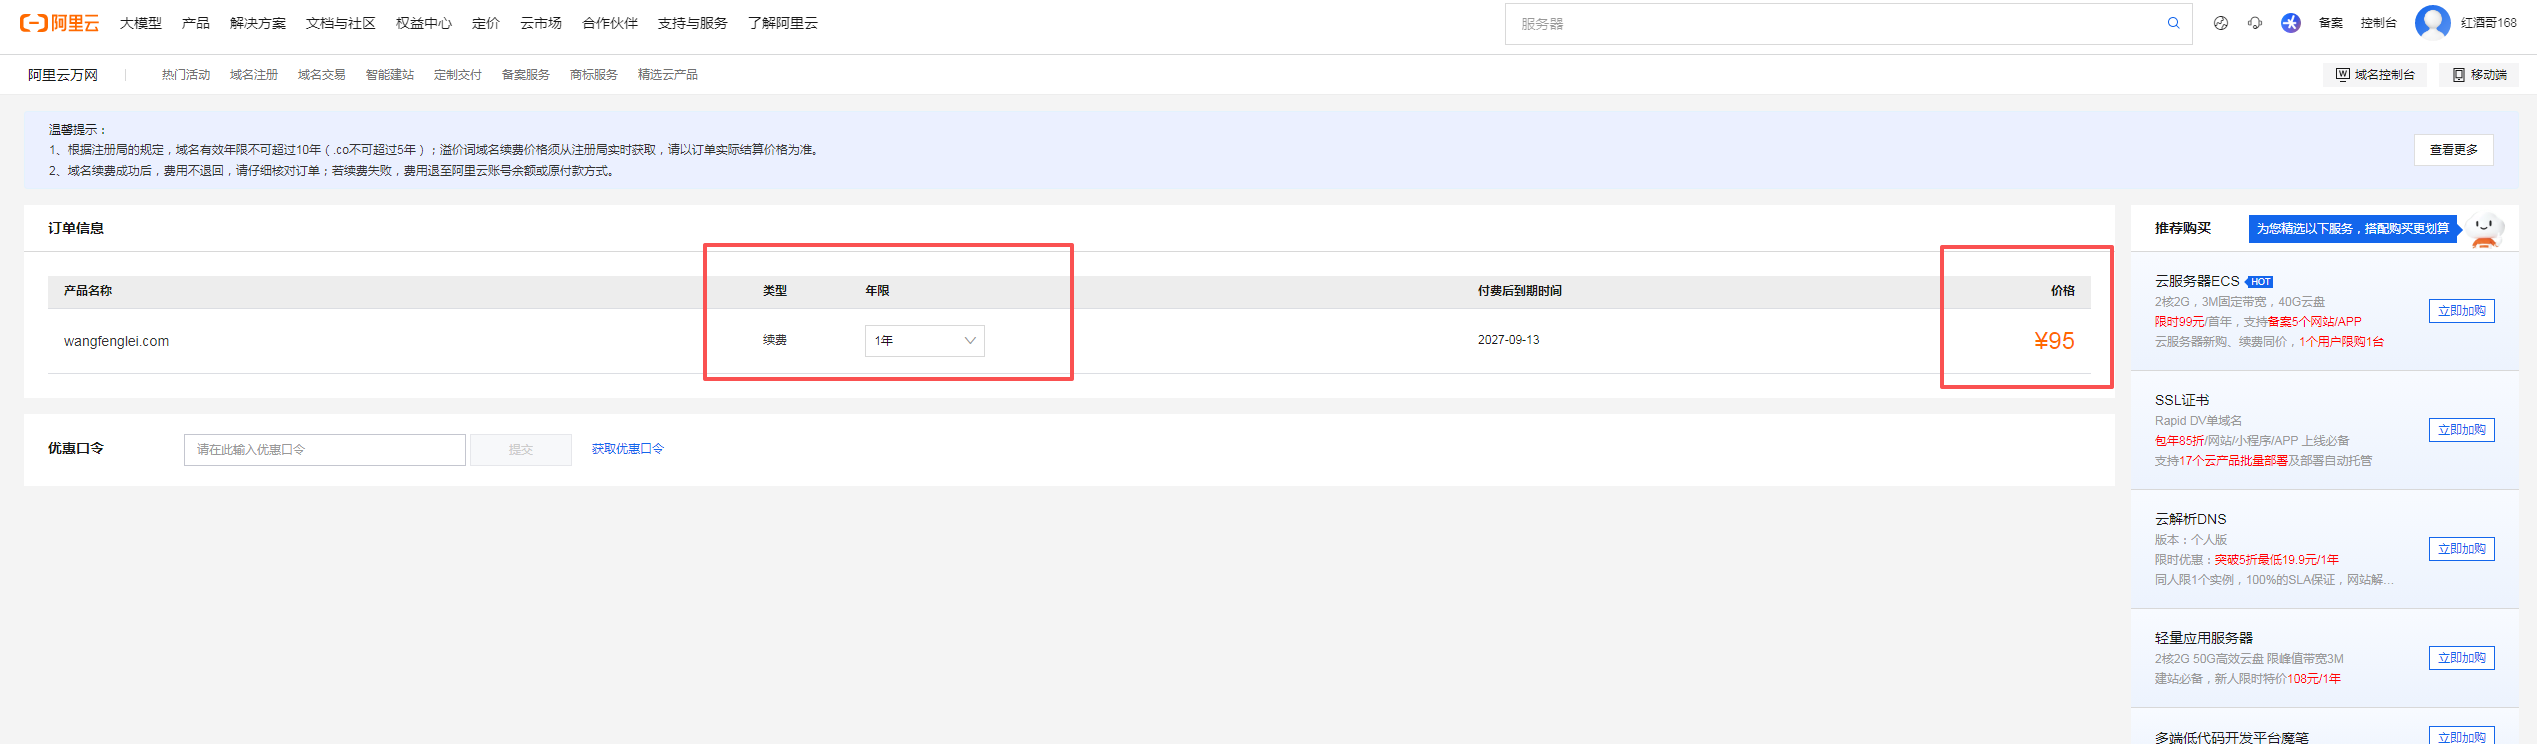Focus the 优惠口令 input field
Image resolution: width=2537 pixels, height=744 pixels.
pyautogui.click(x=324, y=450)
